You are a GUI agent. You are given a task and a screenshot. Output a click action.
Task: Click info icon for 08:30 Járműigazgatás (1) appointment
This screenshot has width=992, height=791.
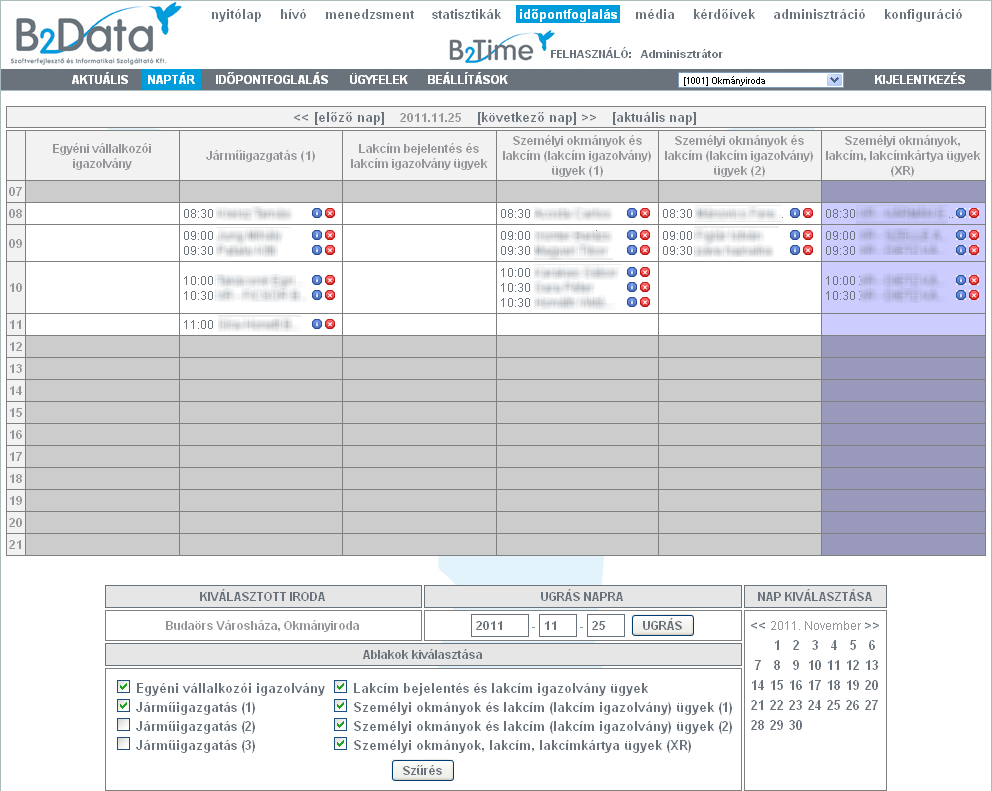317,213
